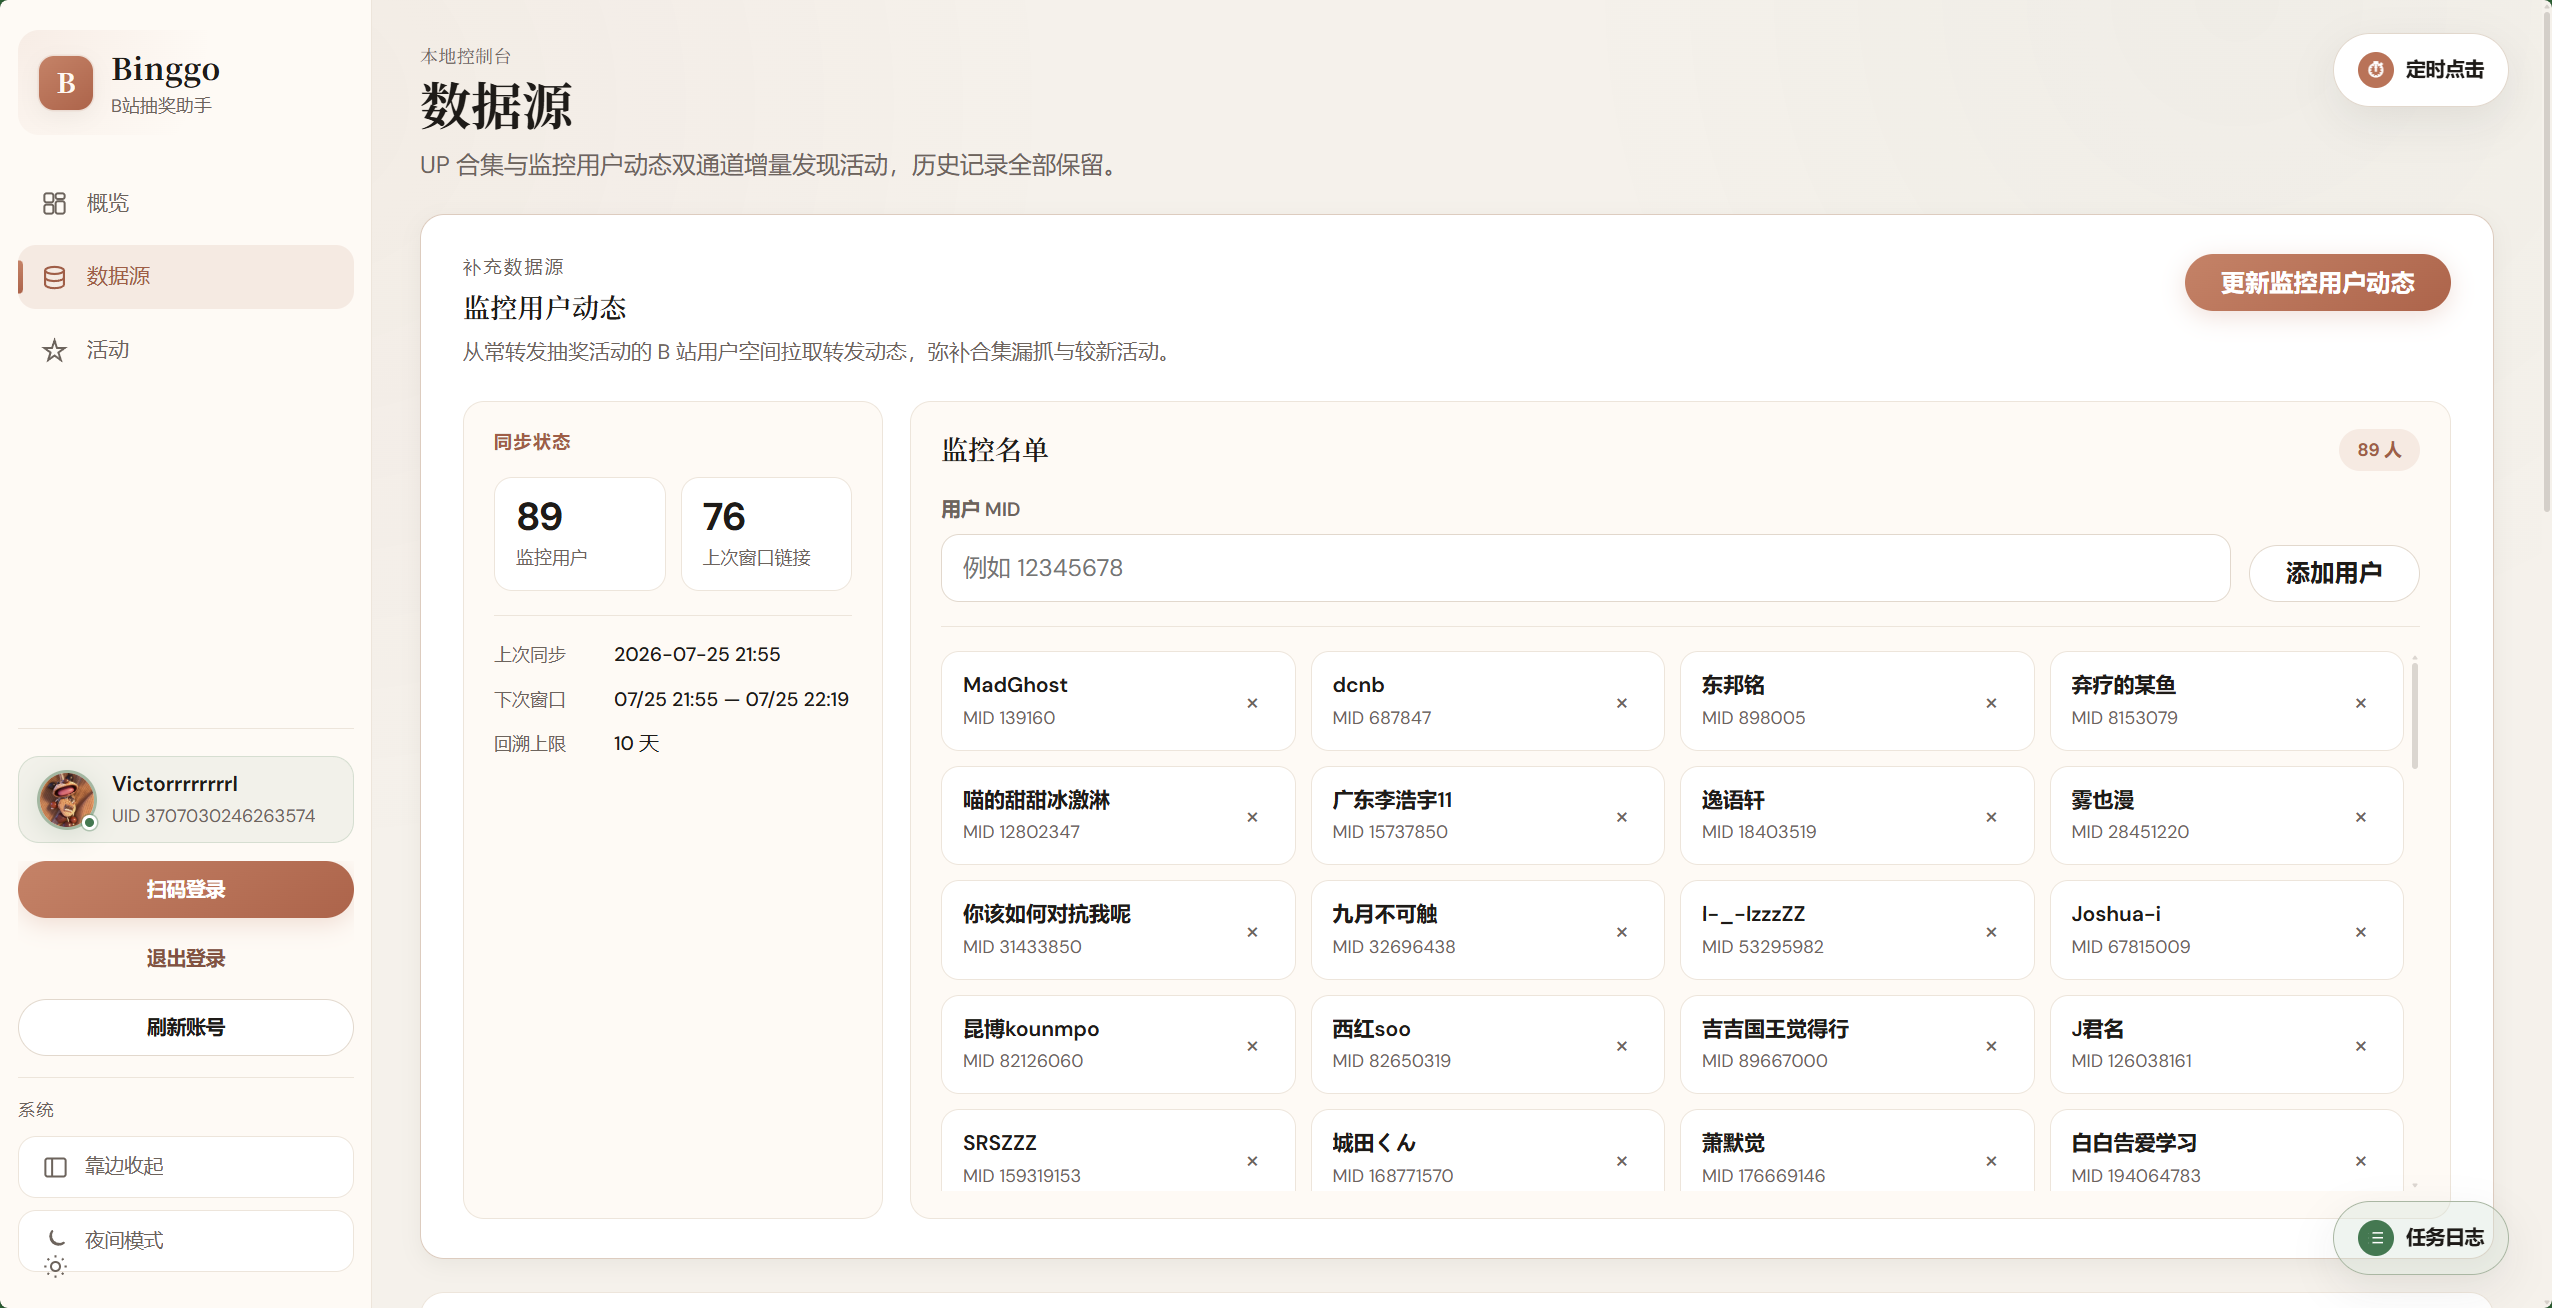
Task: Click the 下次窗口 time range value
Action: (x=731, y=699)
